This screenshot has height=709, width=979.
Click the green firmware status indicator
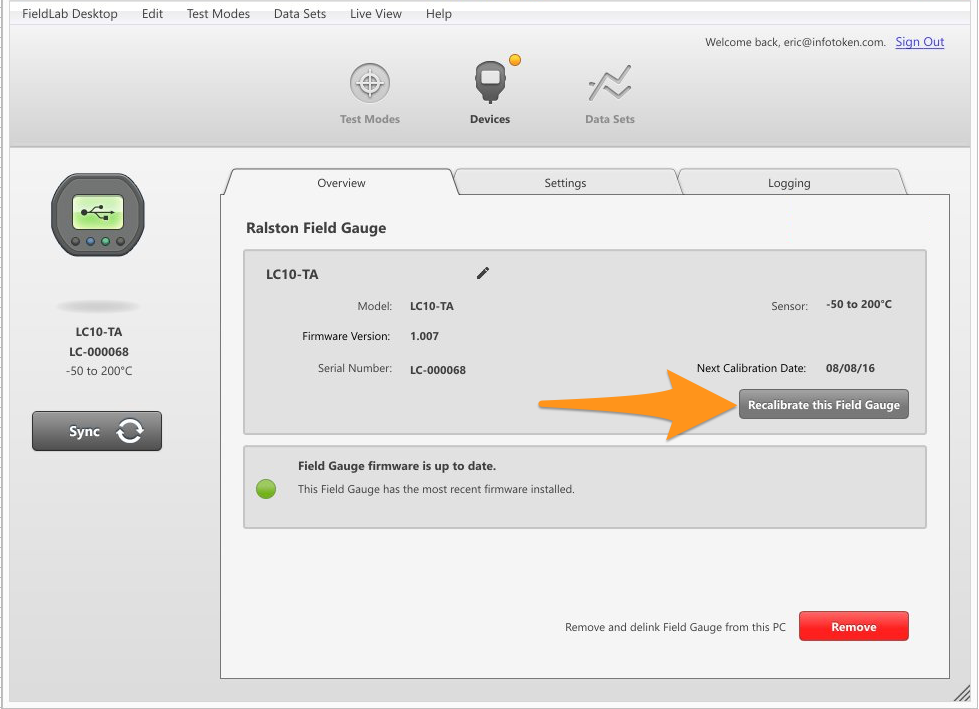point(266,489)
